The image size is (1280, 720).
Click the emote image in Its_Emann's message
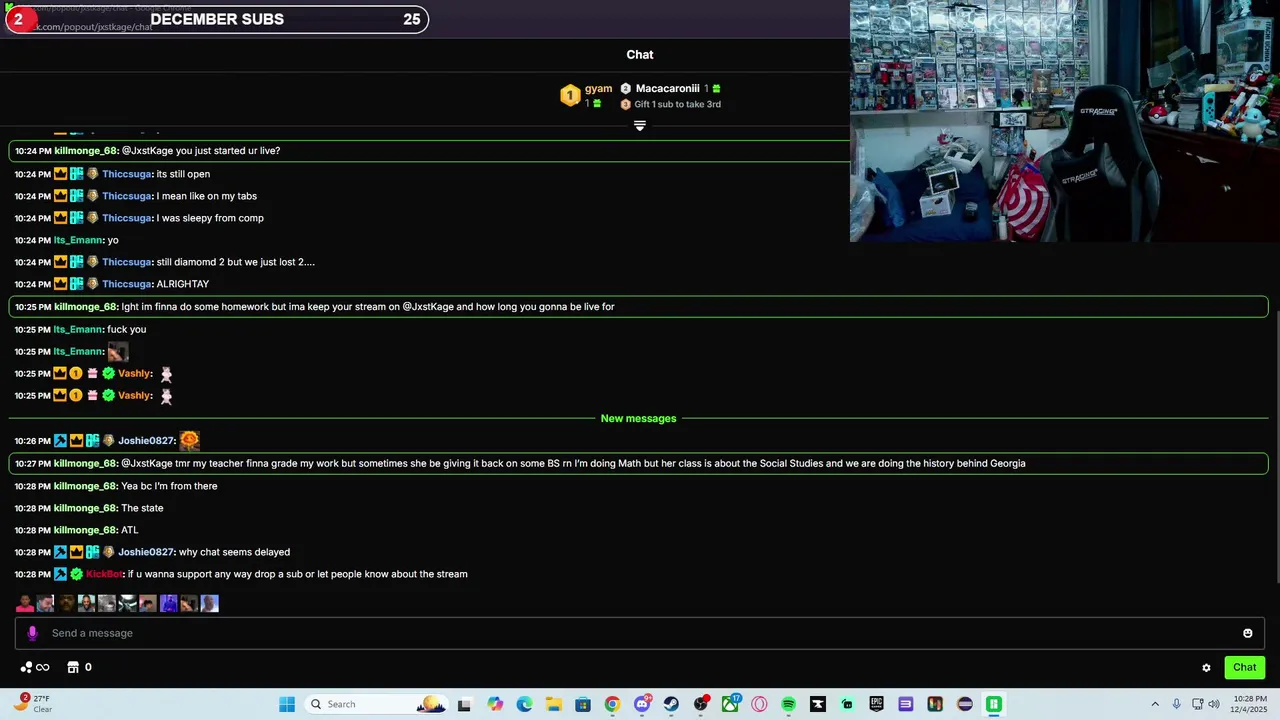pos(118,352)
